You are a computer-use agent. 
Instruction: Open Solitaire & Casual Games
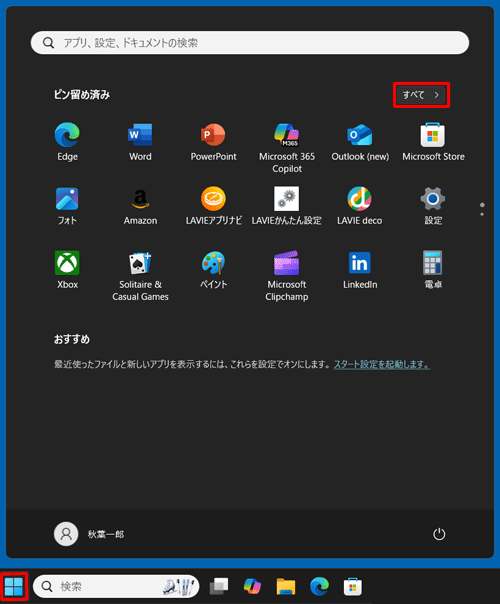coord(140,276)
